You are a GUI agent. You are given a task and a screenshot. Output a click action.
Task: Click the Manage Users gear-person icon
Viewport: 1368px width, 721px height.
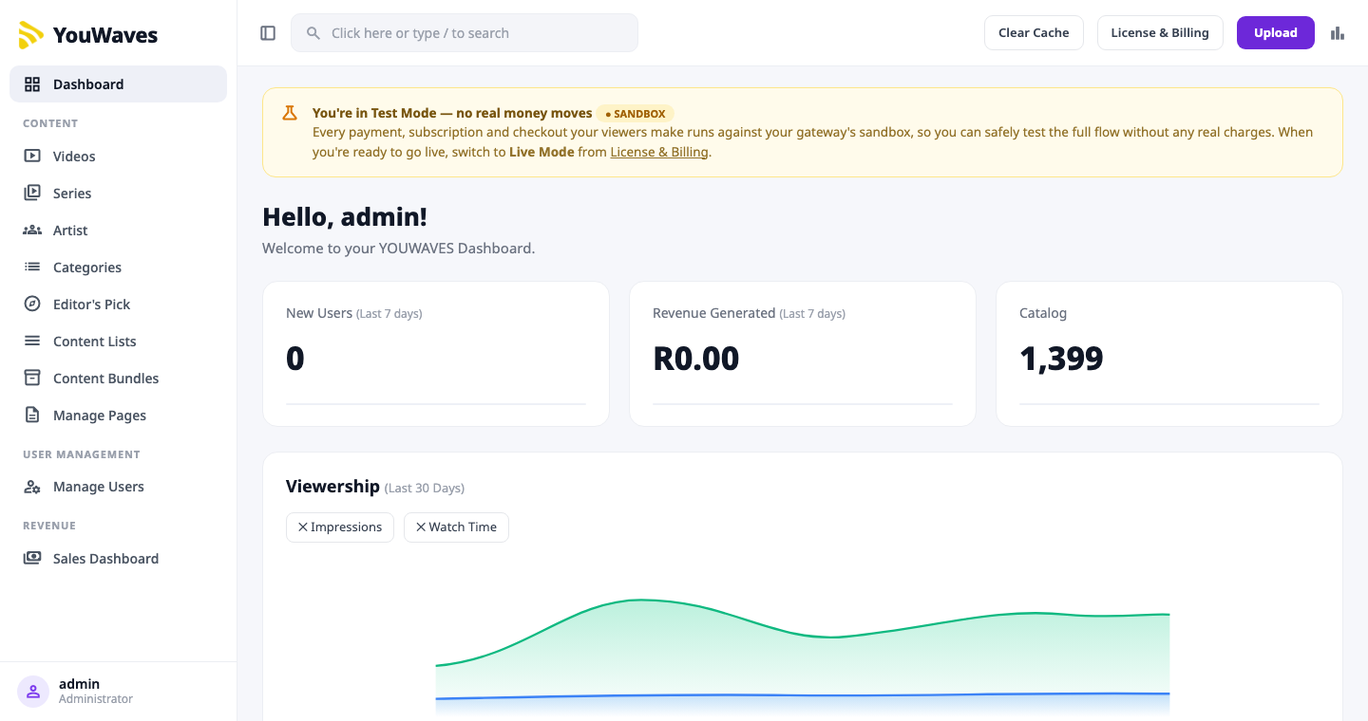(33, 486)
